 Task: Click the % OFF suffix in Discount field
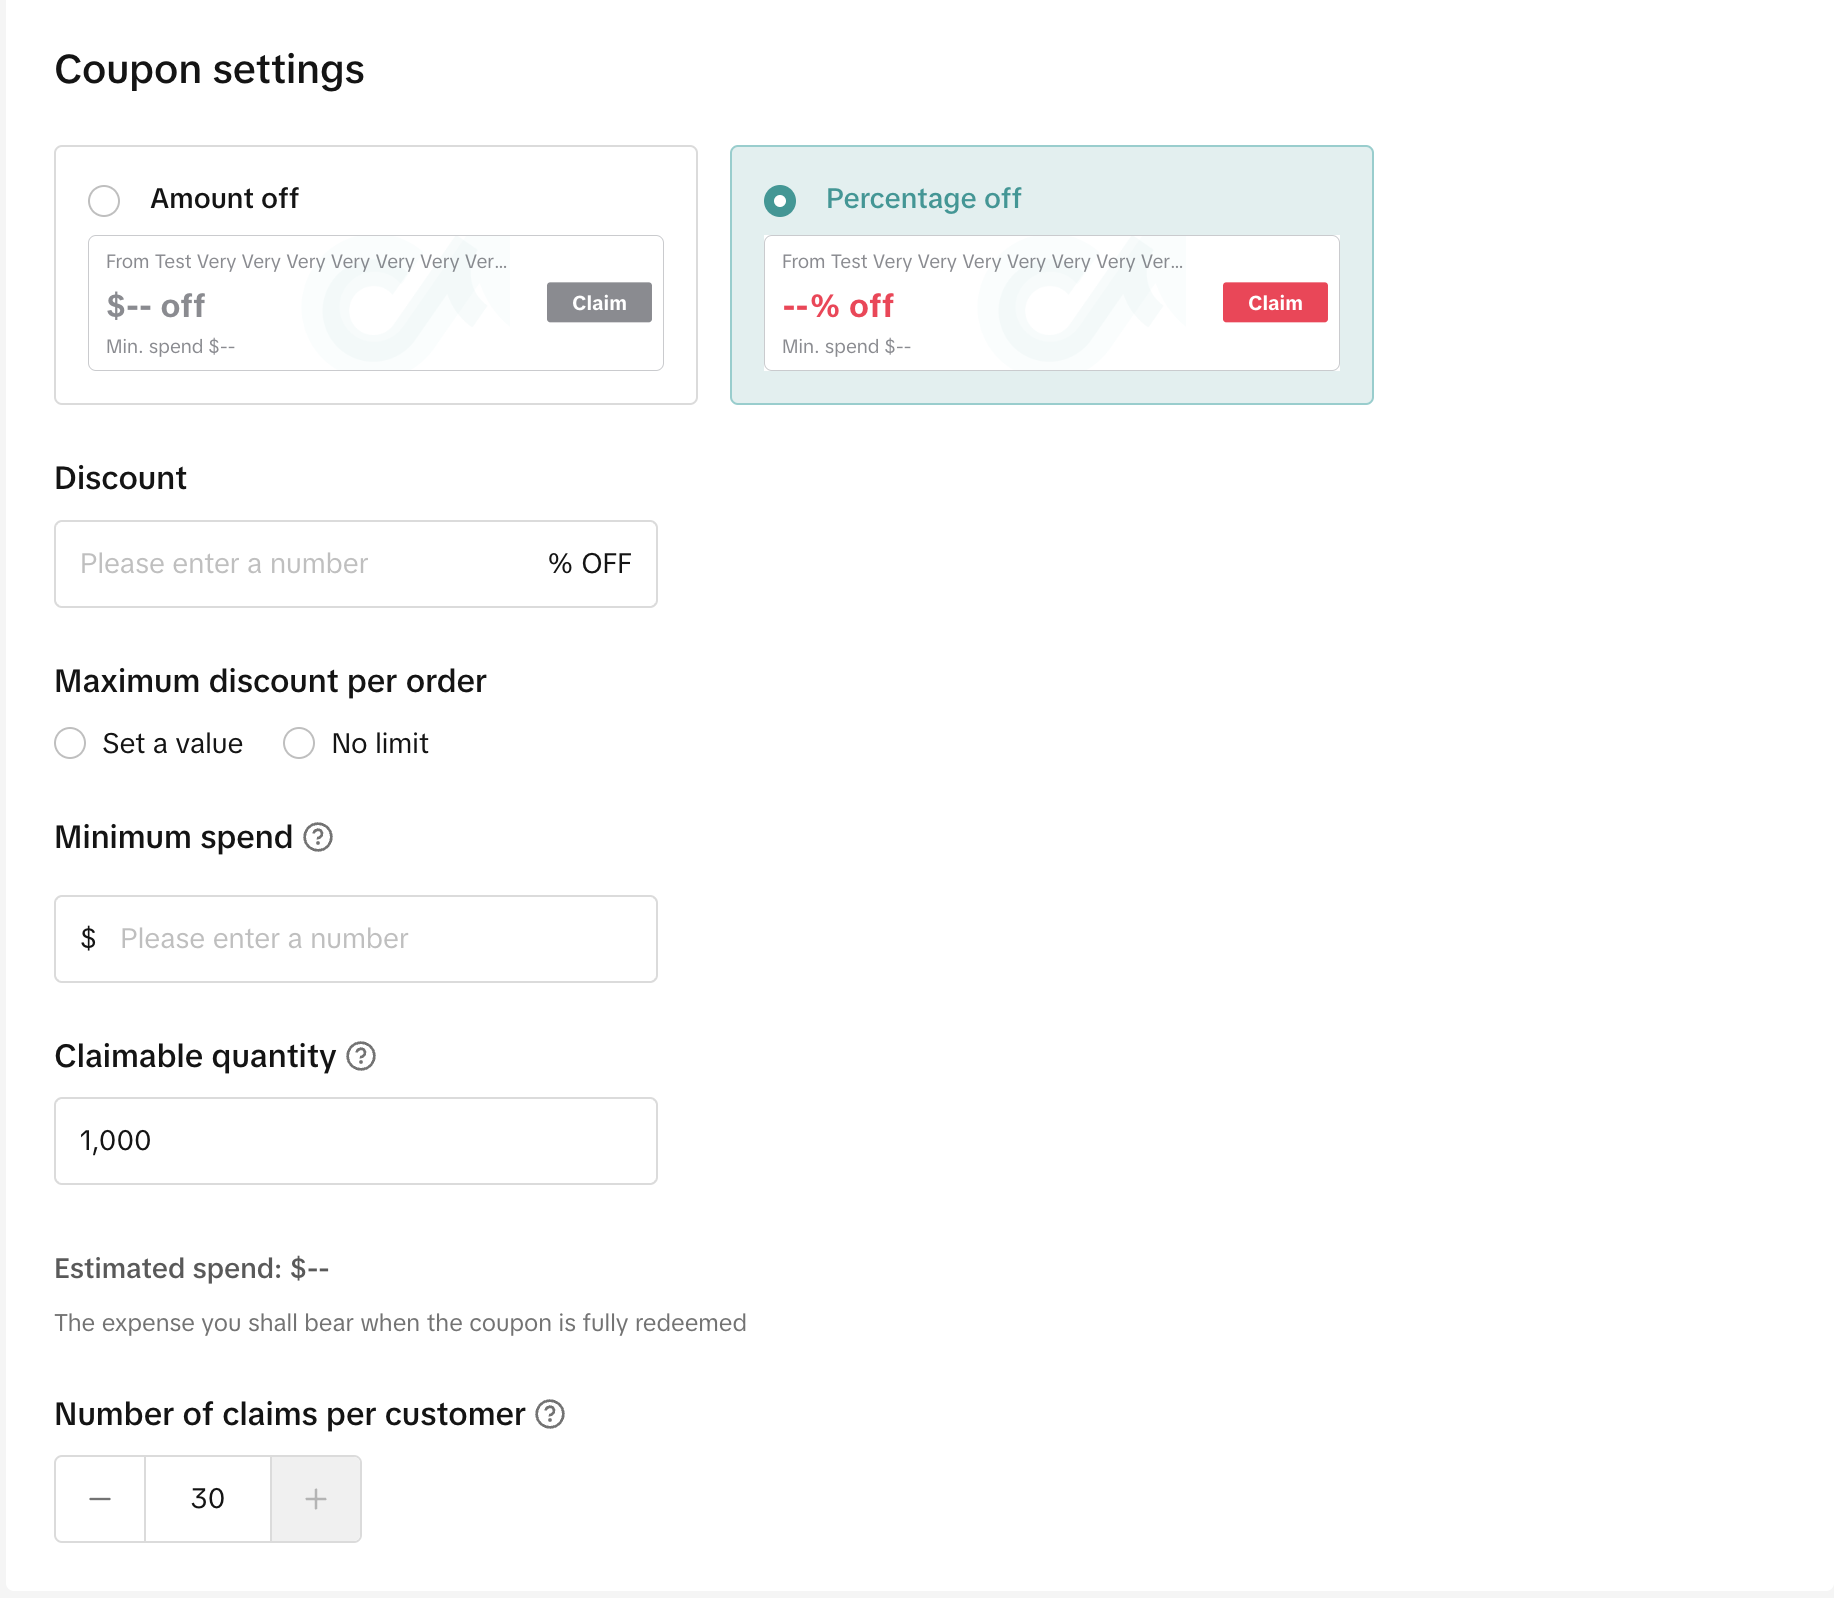590,564
